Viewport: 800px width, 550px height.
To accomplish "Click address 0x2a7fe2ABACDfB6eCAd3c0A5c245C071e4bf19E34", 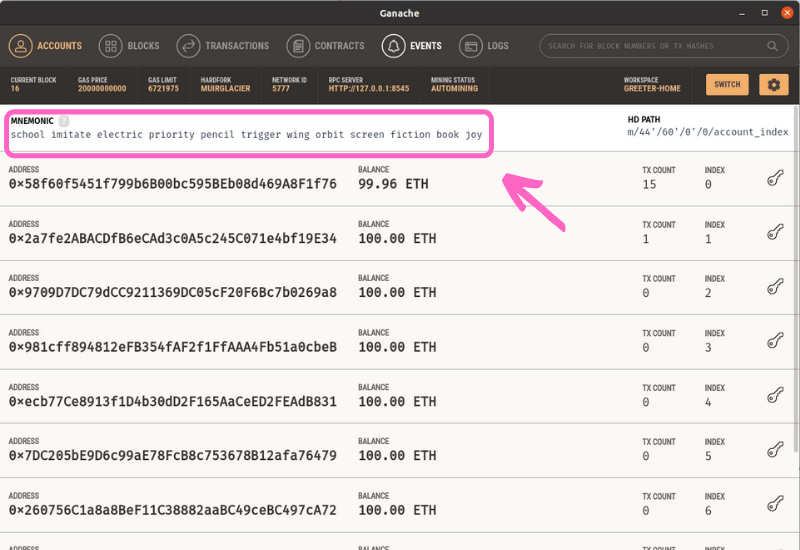I will point(172,238).
